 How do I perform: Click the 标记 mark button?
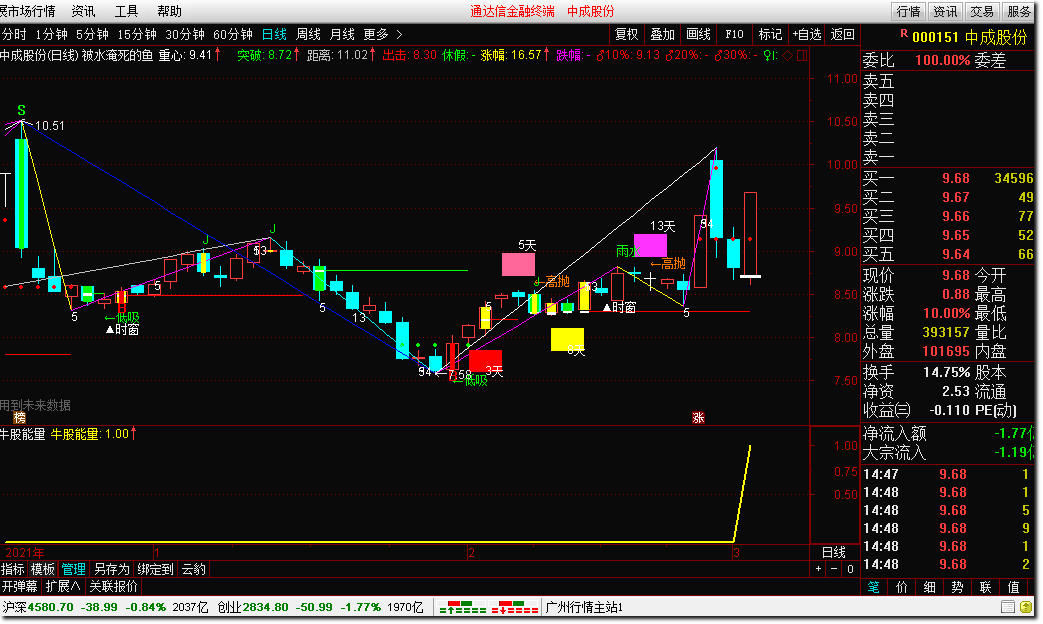770,35
